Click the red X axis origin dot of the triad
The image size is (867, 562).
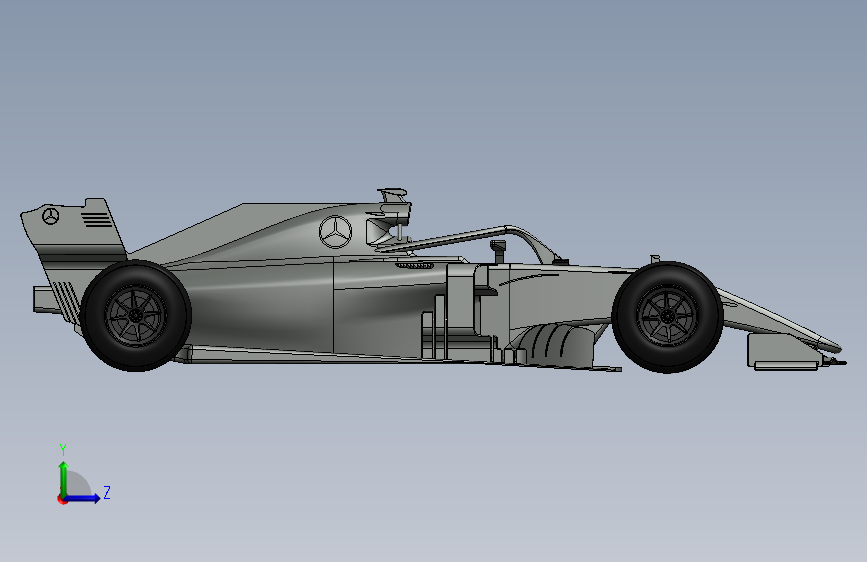(x=61, y=499)
